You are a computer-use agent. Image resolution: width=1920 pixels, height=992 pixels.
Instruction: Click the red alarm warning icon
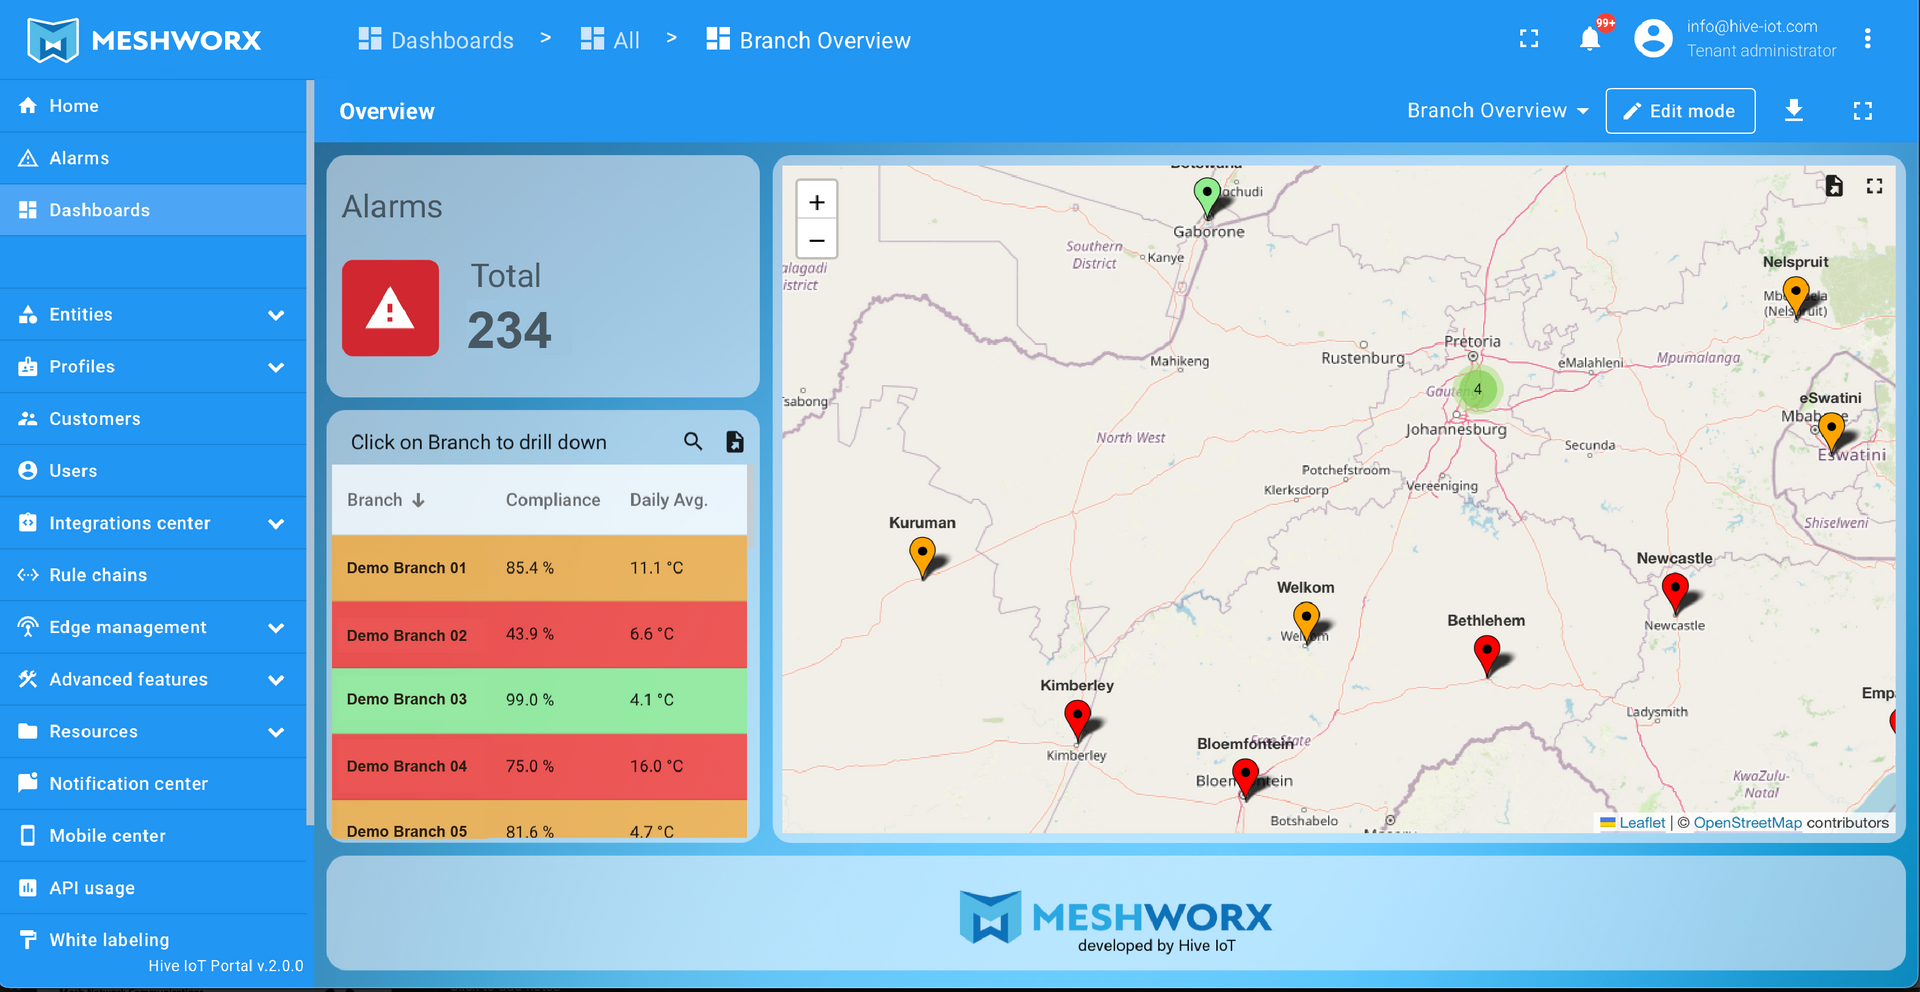click(390, 308)
